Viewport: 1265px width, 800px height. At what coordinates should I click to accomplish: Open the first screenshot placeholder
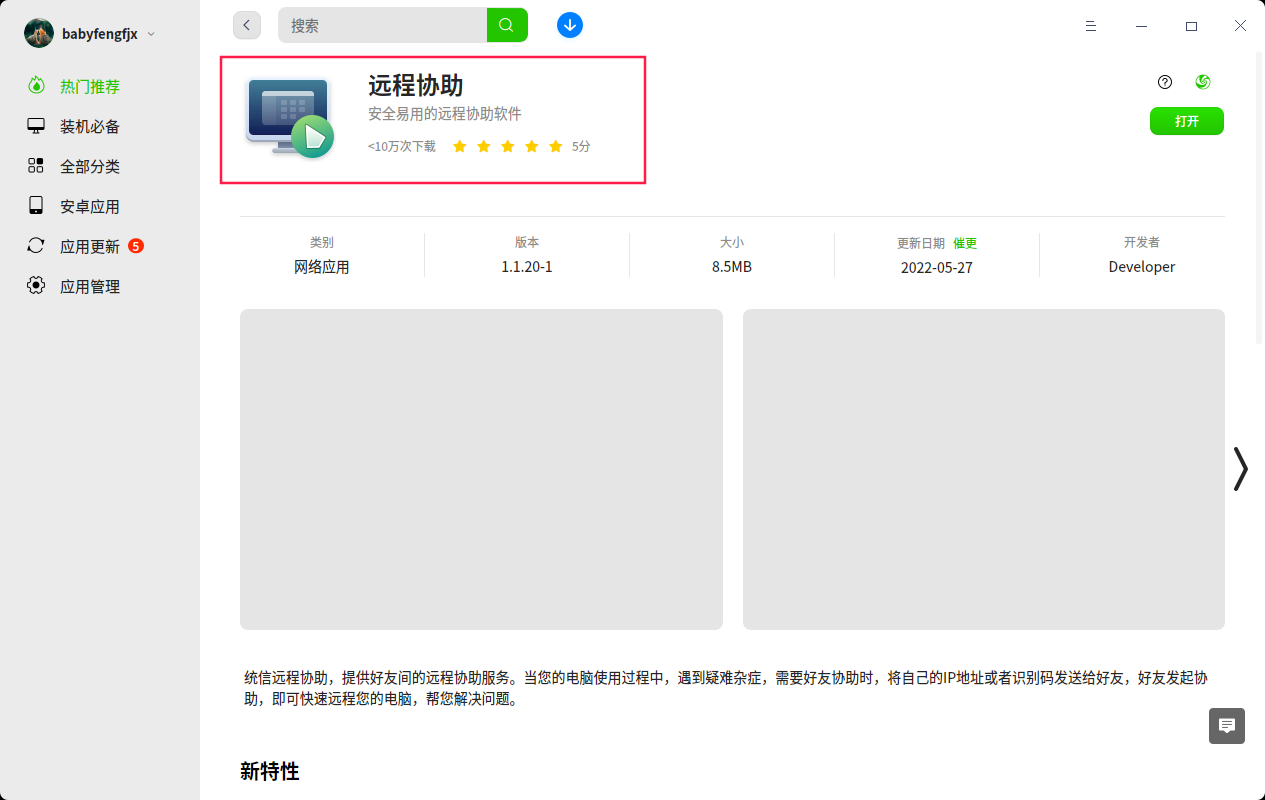coord(481,469)
